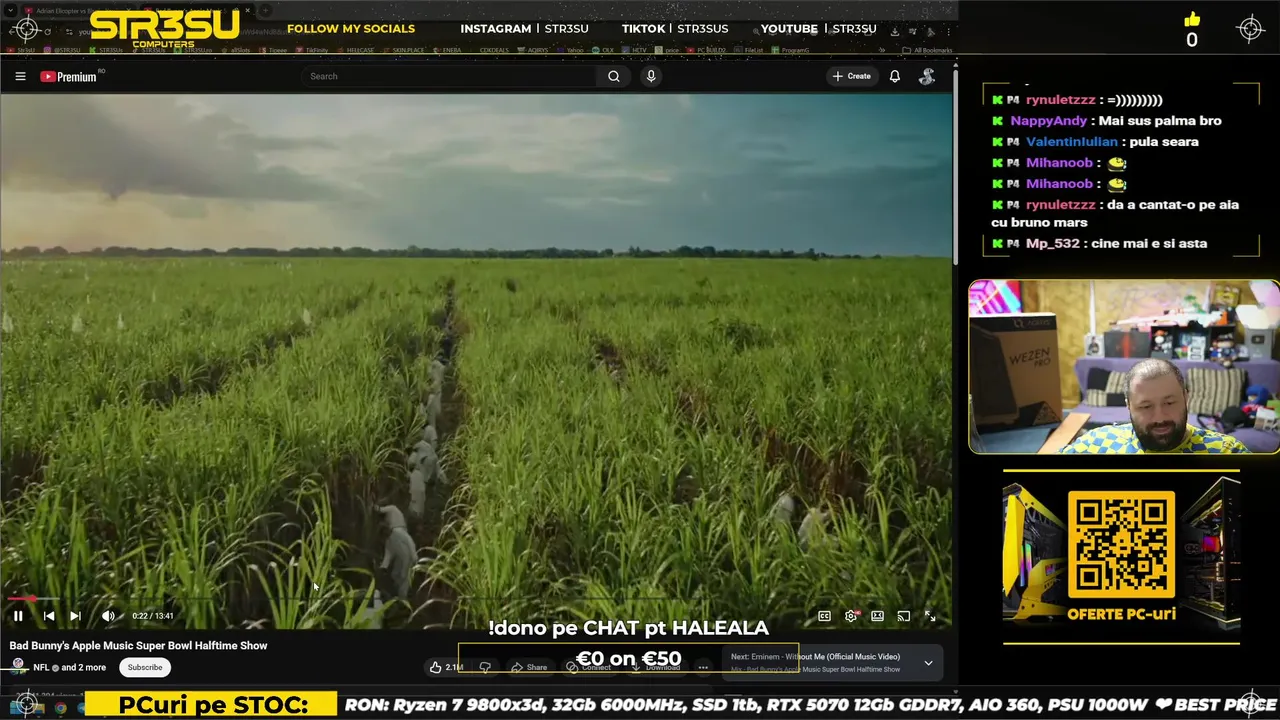Open the HELLCASE bookmark

coord(356,50)
